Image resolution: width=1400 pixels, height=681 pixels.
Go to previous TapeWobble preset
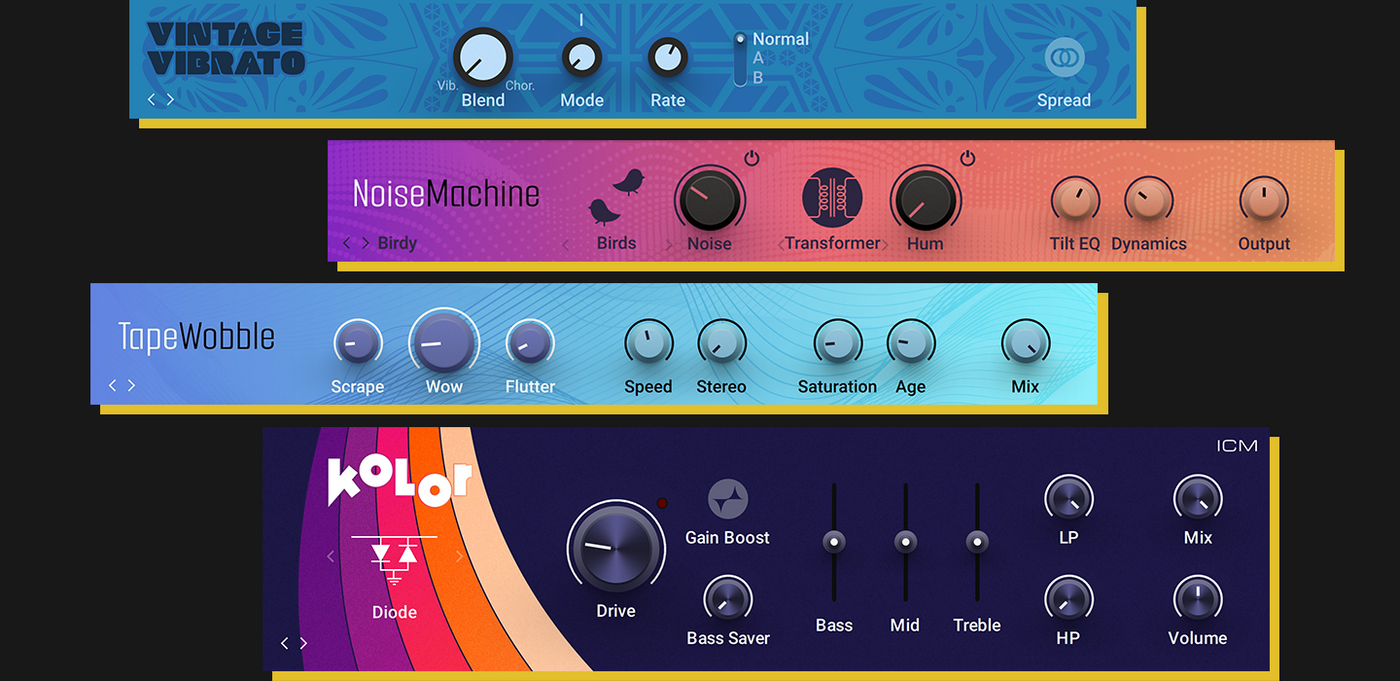(113, 385)
